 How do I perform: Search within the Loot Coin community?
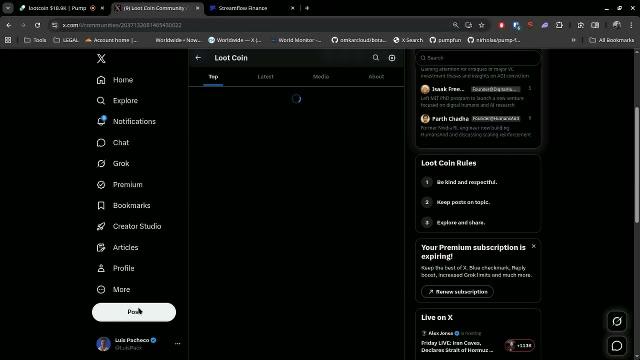coord(376,58)
